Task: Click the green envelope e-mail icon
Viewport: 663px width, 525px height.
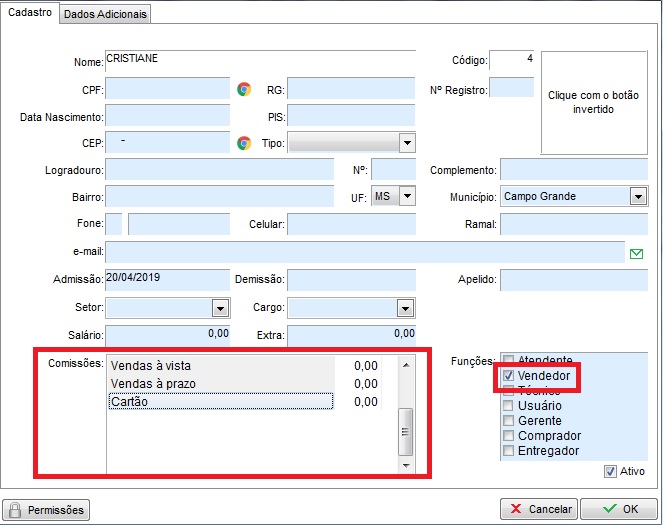Action: pyautogui.click(x=636, y=253)
